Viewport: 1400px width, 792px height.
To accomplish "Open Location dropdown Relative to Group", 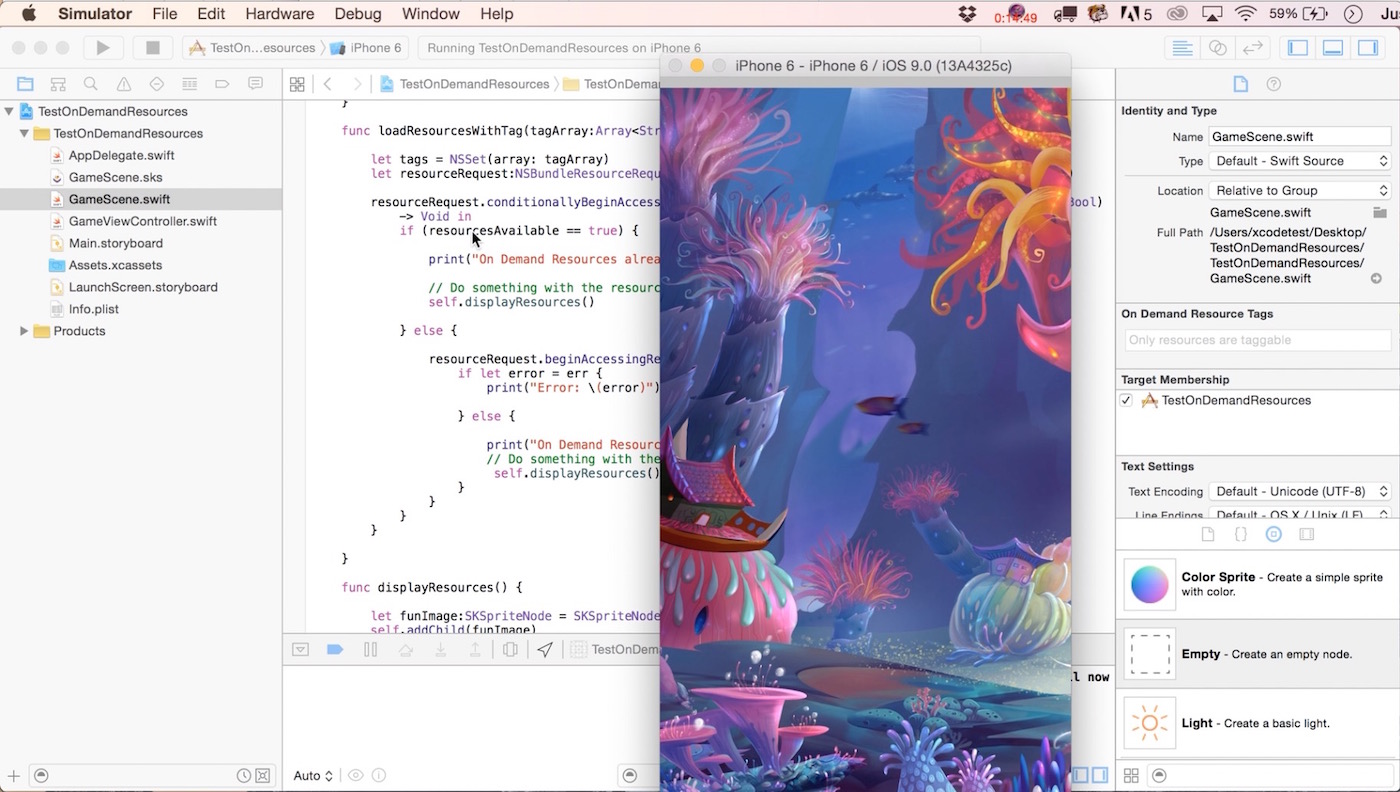I will tap(1299, 191).
